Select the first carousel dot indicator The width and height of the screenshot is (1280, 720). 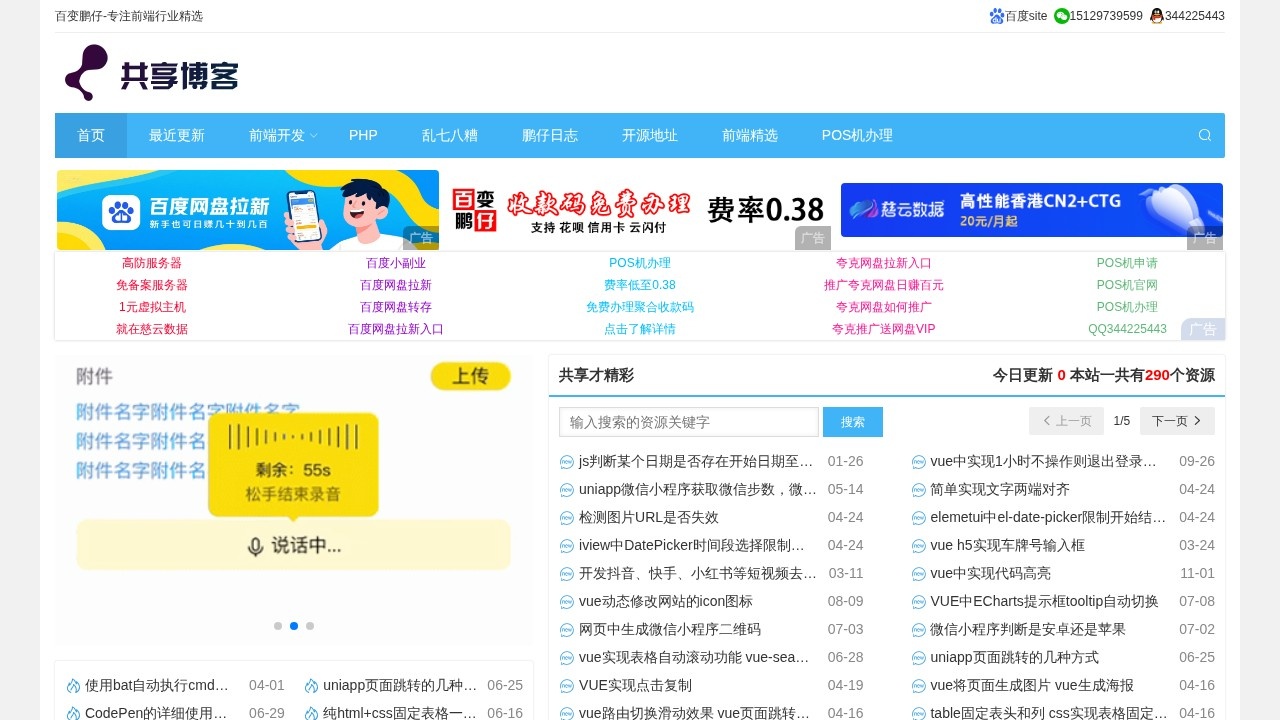coord(278,626)
